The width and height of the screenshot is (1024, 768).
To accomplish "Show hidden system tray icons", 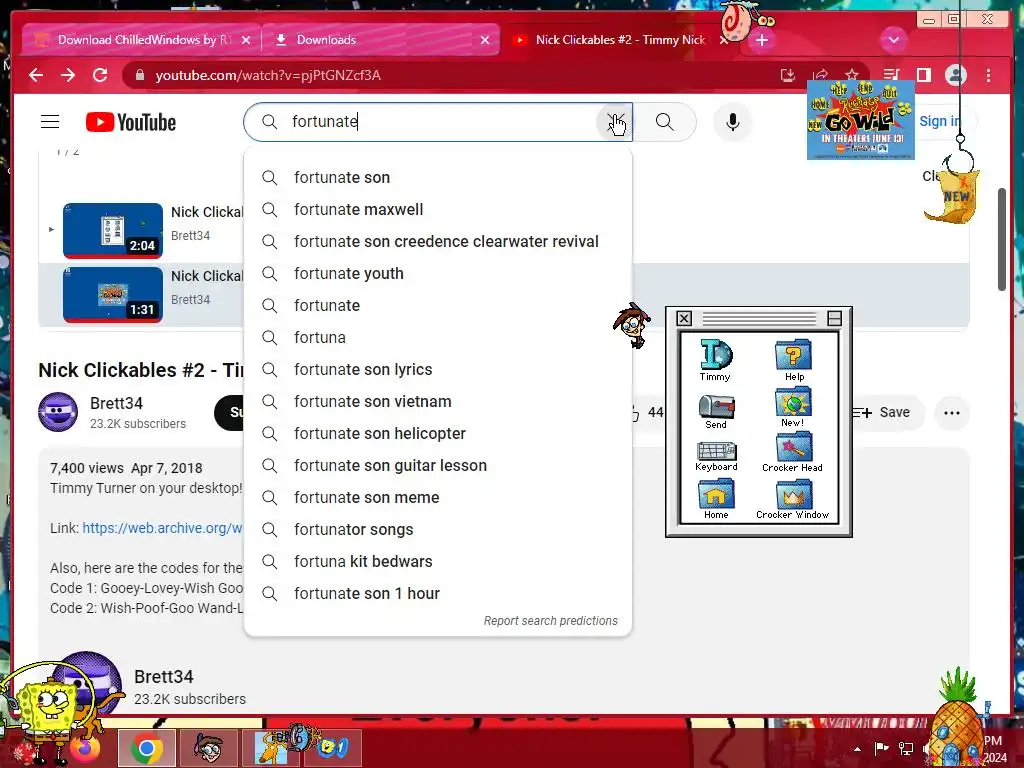I will [857, 749].
